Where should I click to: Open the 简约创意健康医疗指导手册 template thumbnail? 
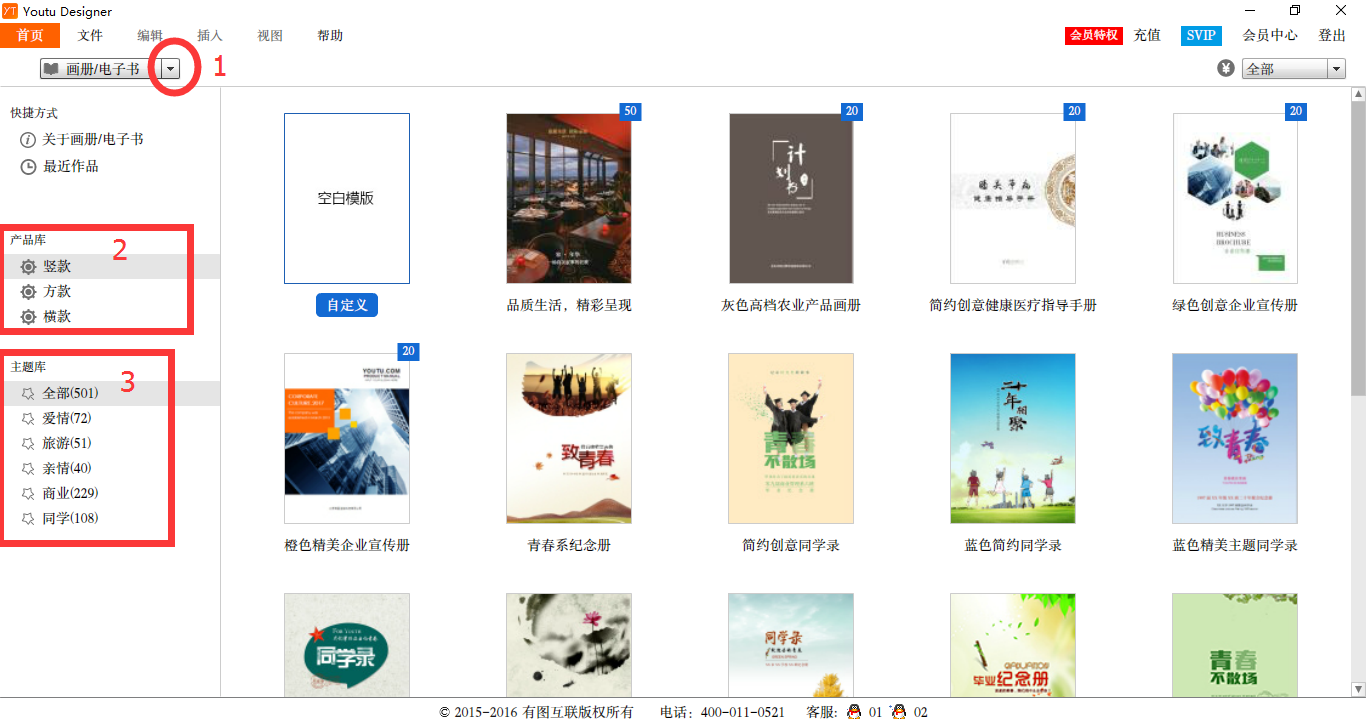pyautogui.click(x=1013, y=198)
